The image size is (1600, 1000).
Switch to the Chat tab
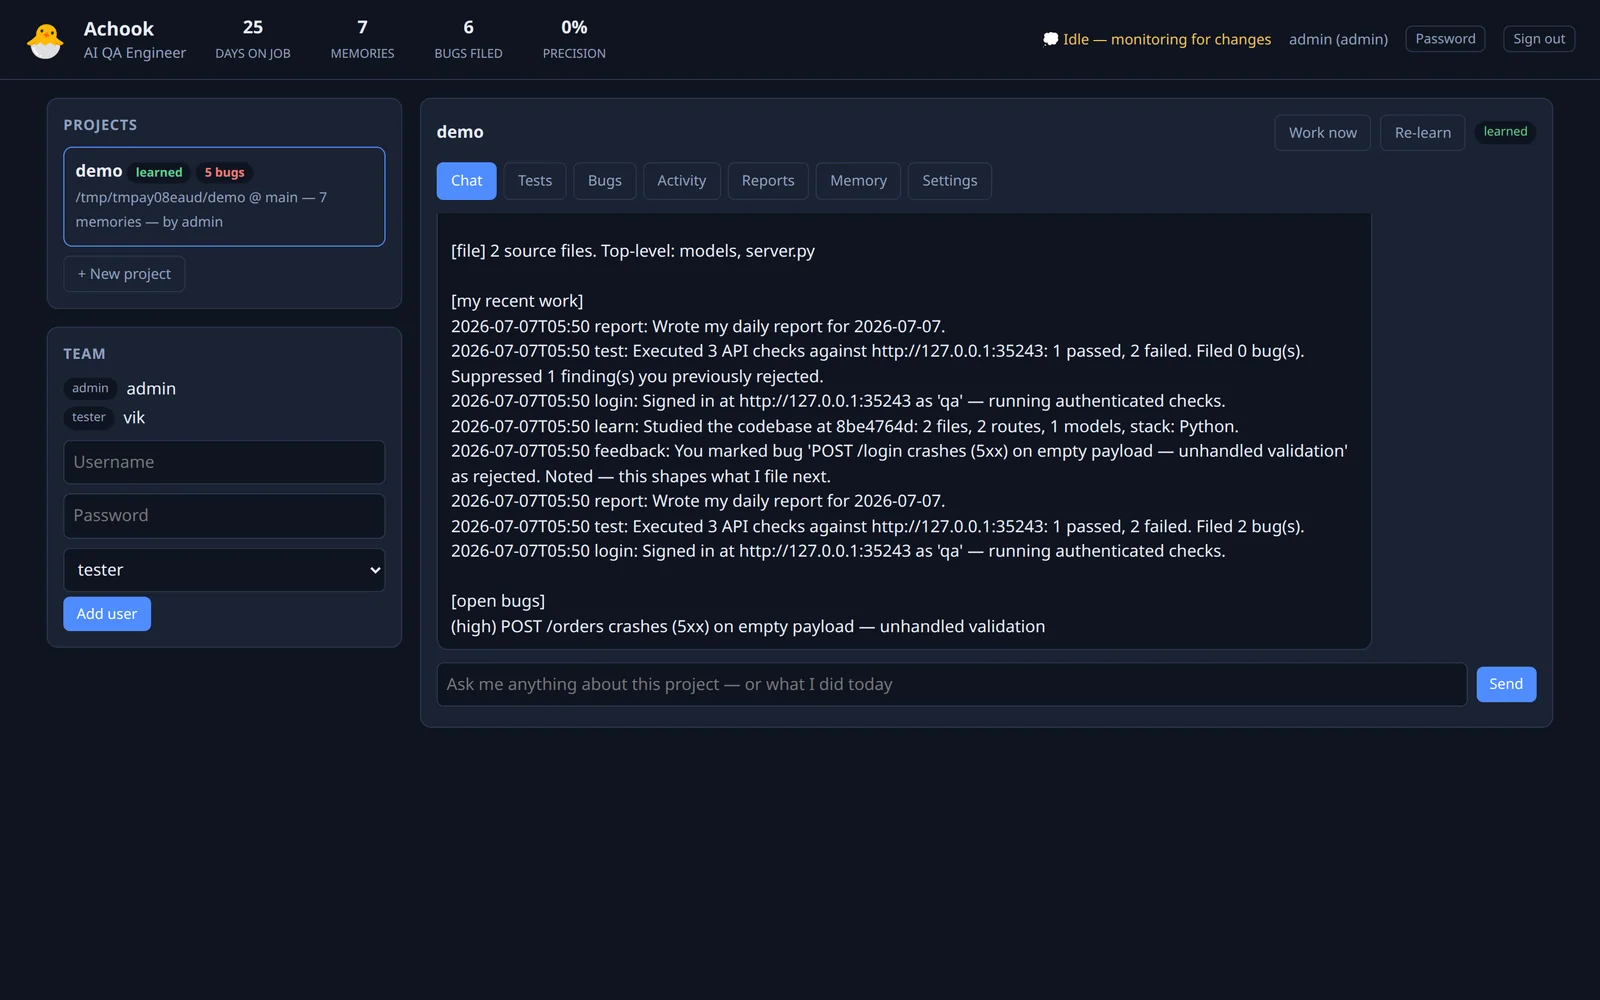point(466,181)
